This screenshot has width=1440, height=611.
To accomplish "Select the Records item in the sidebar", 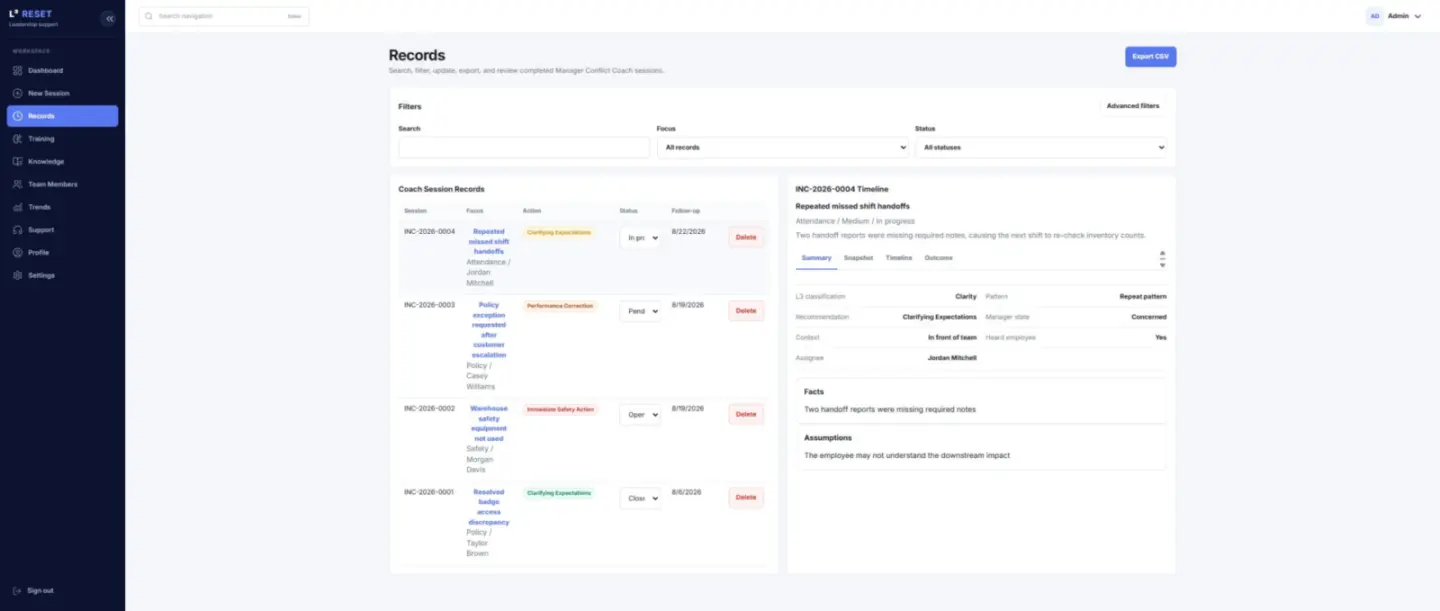I will point(62,116).
